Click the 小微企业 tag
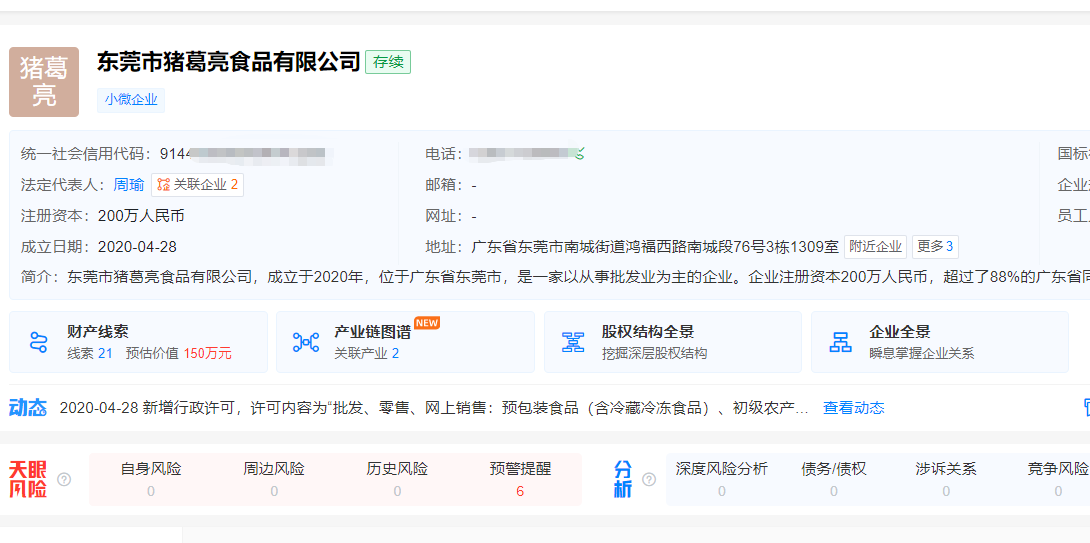Image resolution: width=1090 pixels, height=543 pixels. tap(131, 100)
